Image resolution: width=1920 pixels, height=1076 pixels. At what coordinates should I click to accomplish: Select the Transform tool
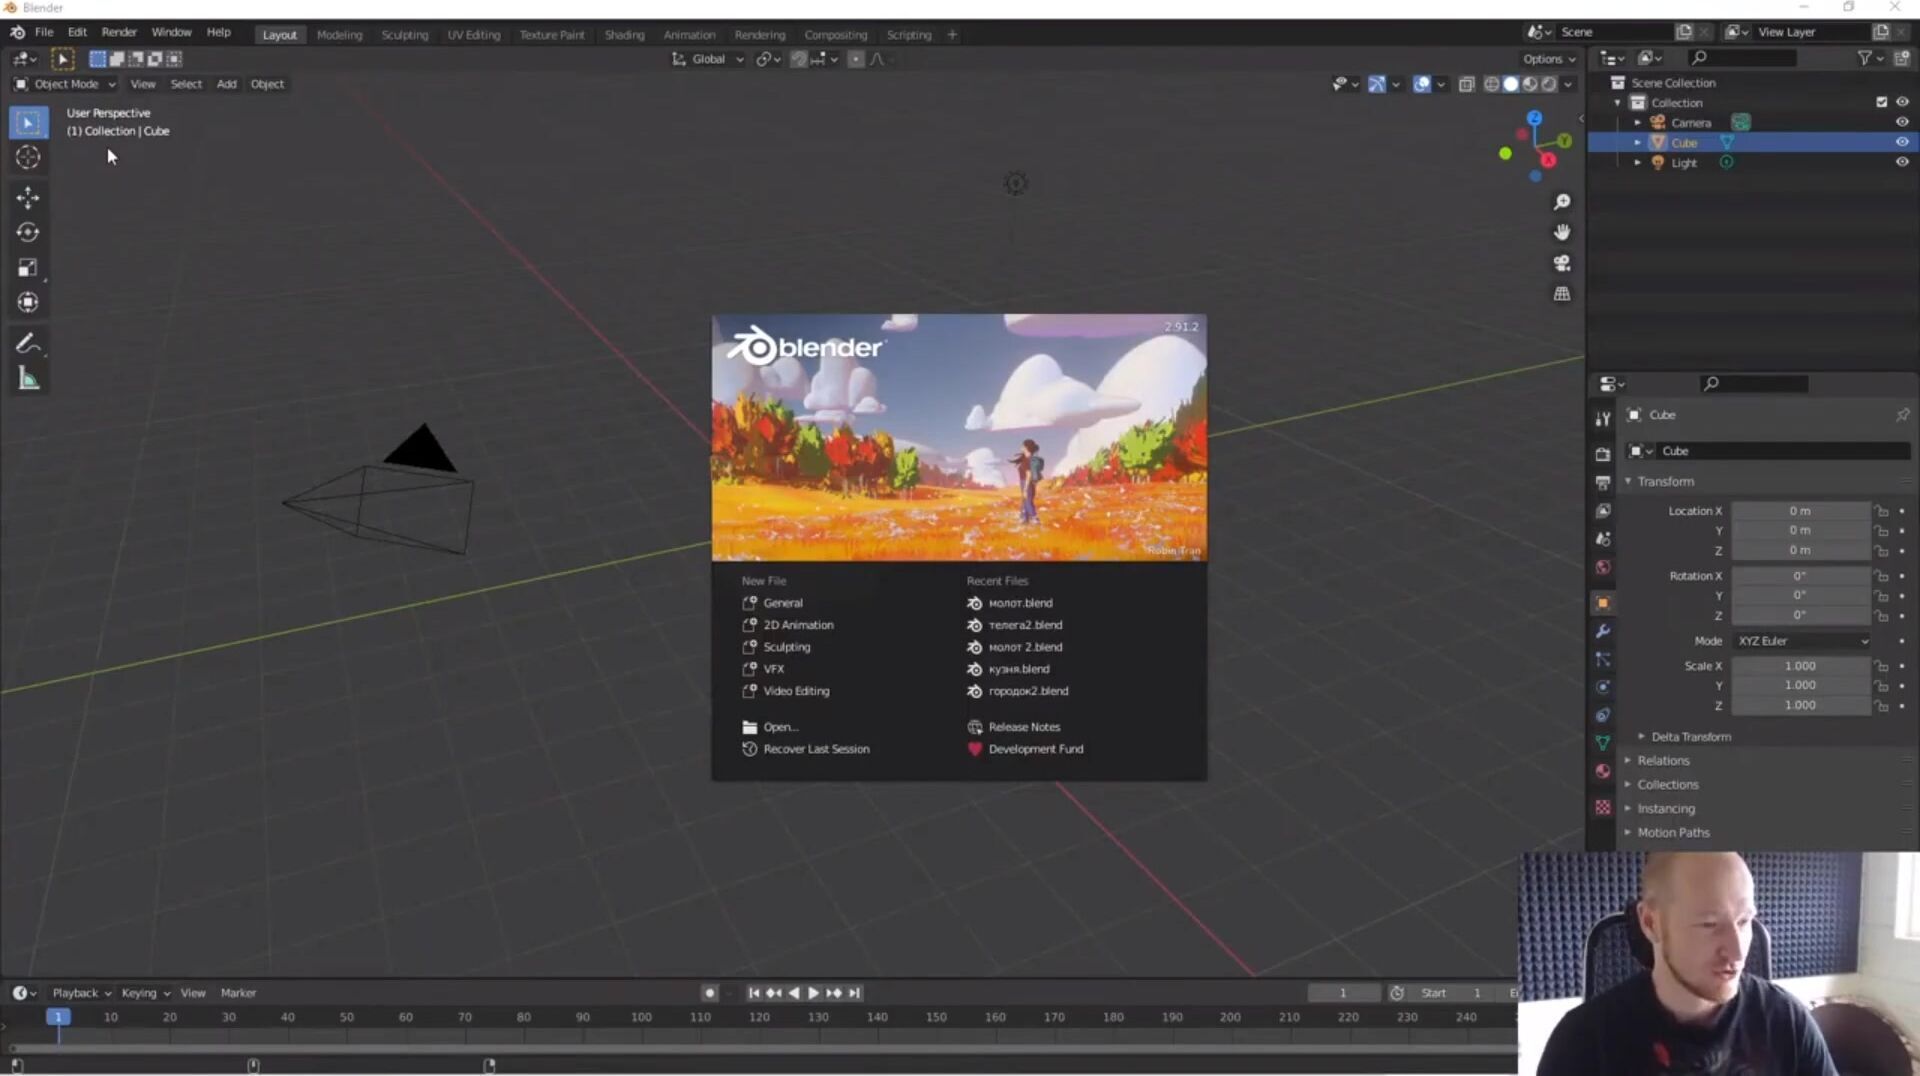coord(28,302)
